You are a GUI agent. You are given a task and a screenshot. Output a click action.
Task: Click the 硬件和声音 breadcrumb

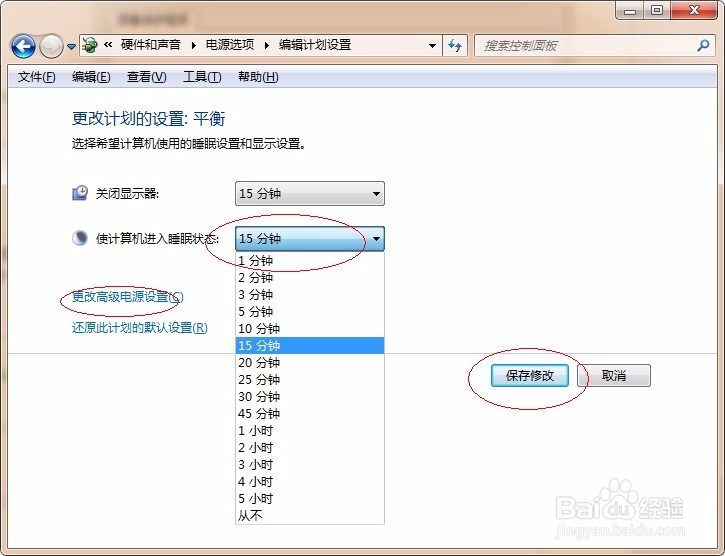[x=150, y=45]
